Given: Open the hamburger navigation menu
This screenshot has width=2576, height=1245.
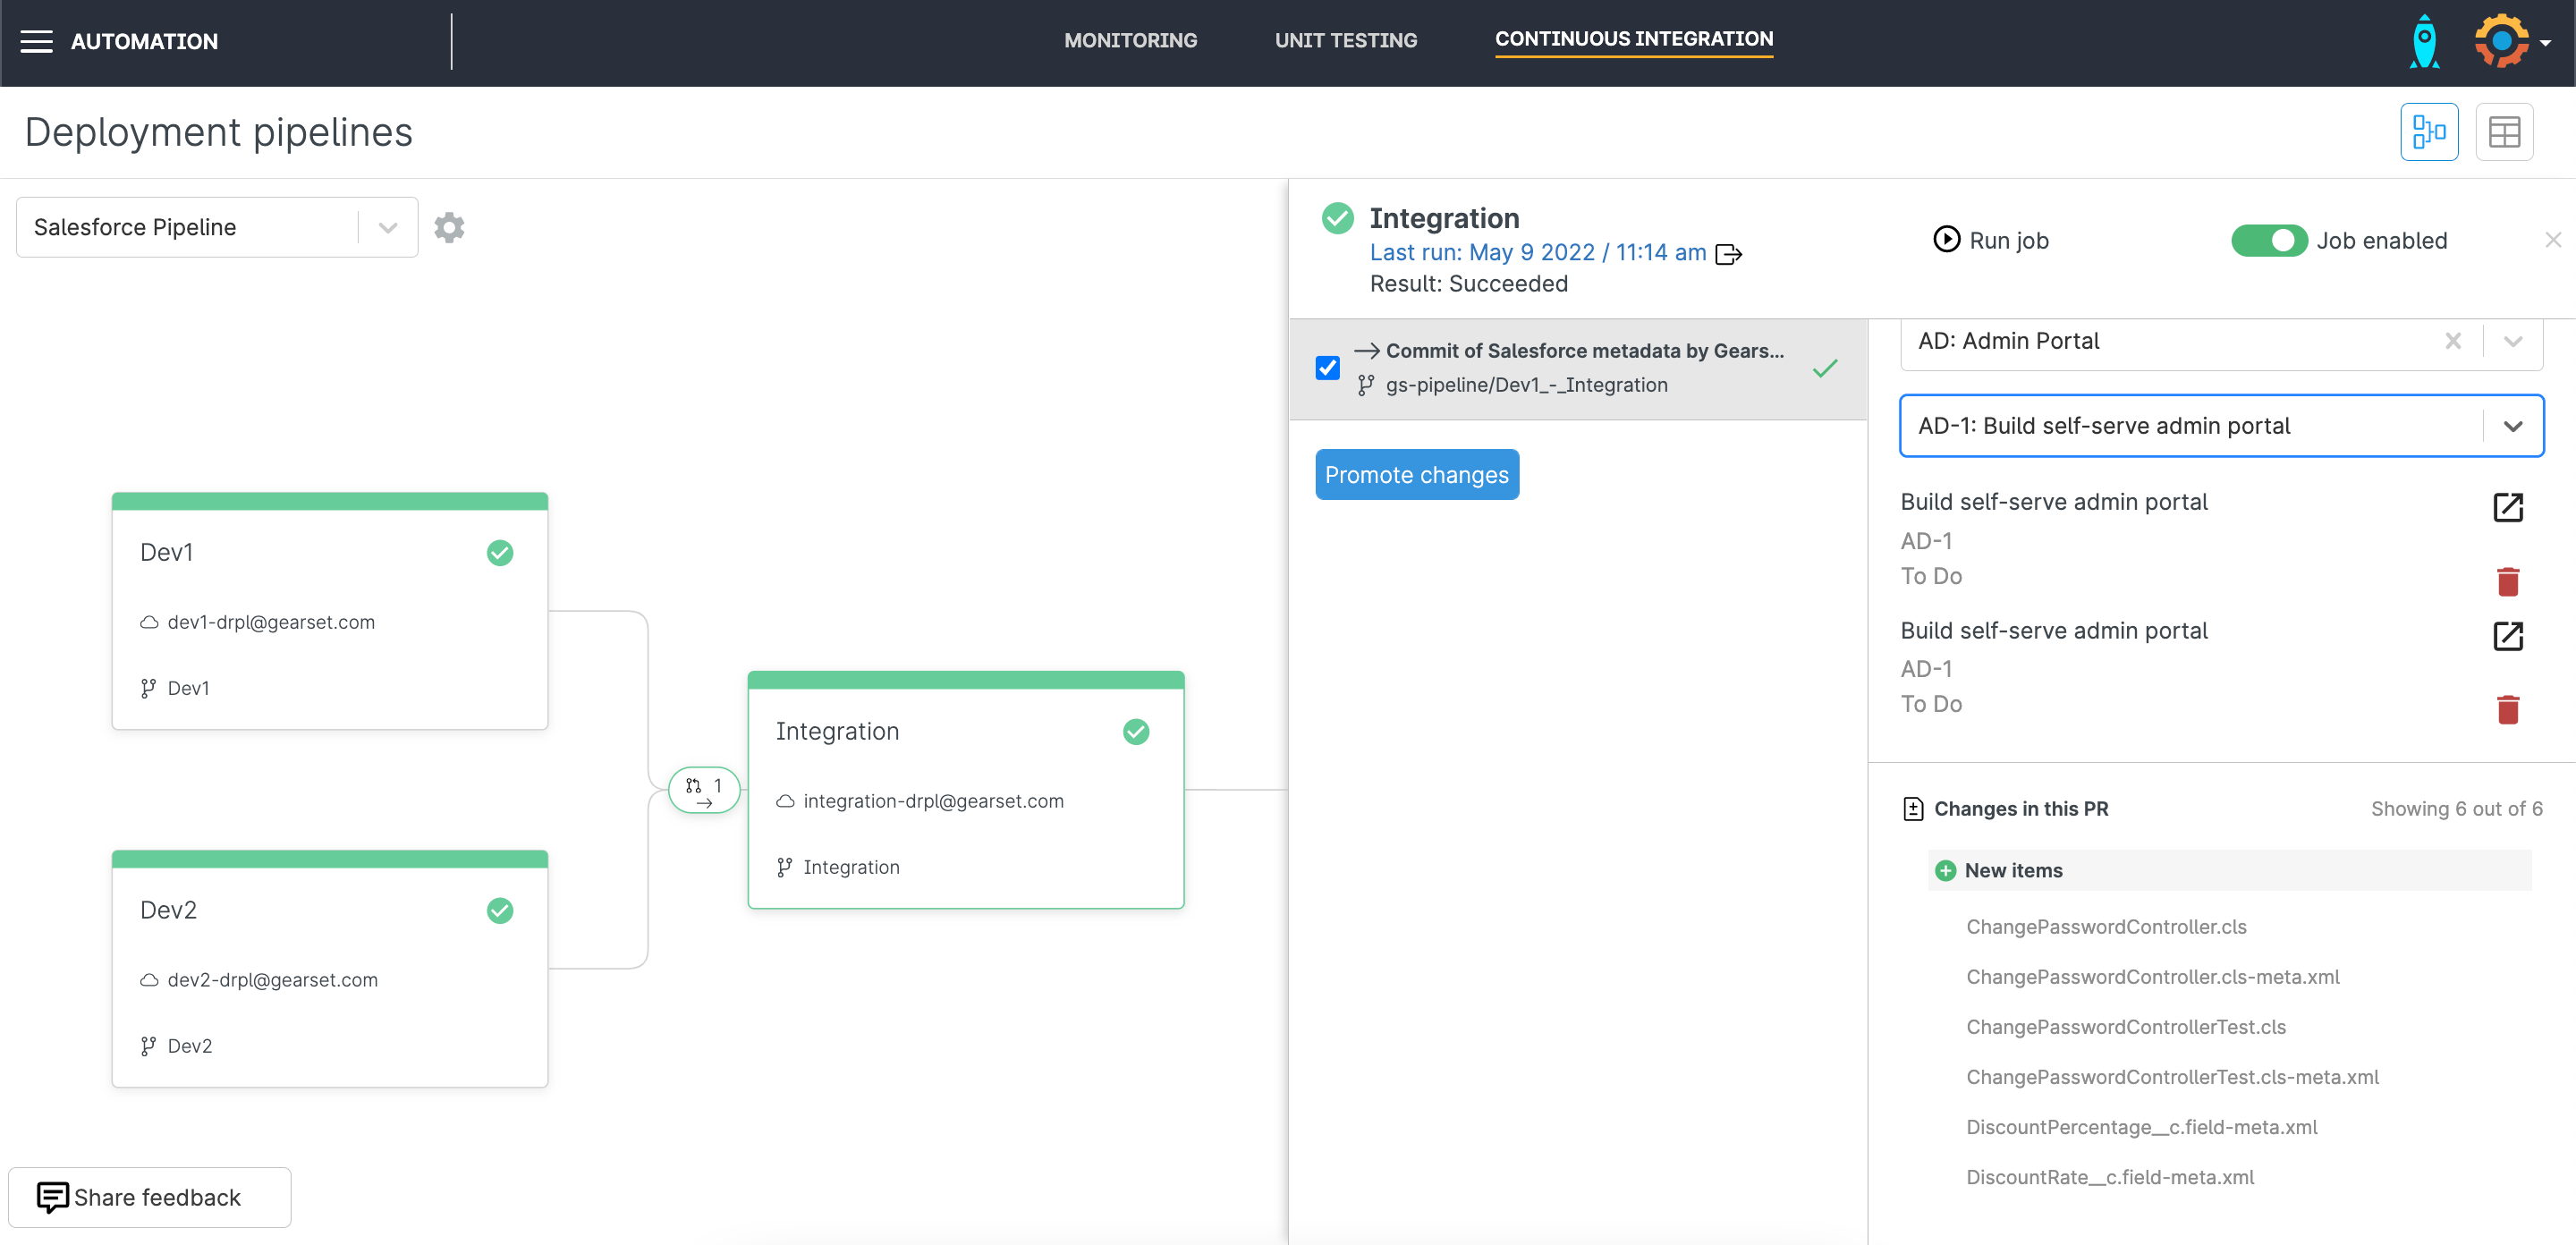Looking at the screenshot, I should coord(37,41).
